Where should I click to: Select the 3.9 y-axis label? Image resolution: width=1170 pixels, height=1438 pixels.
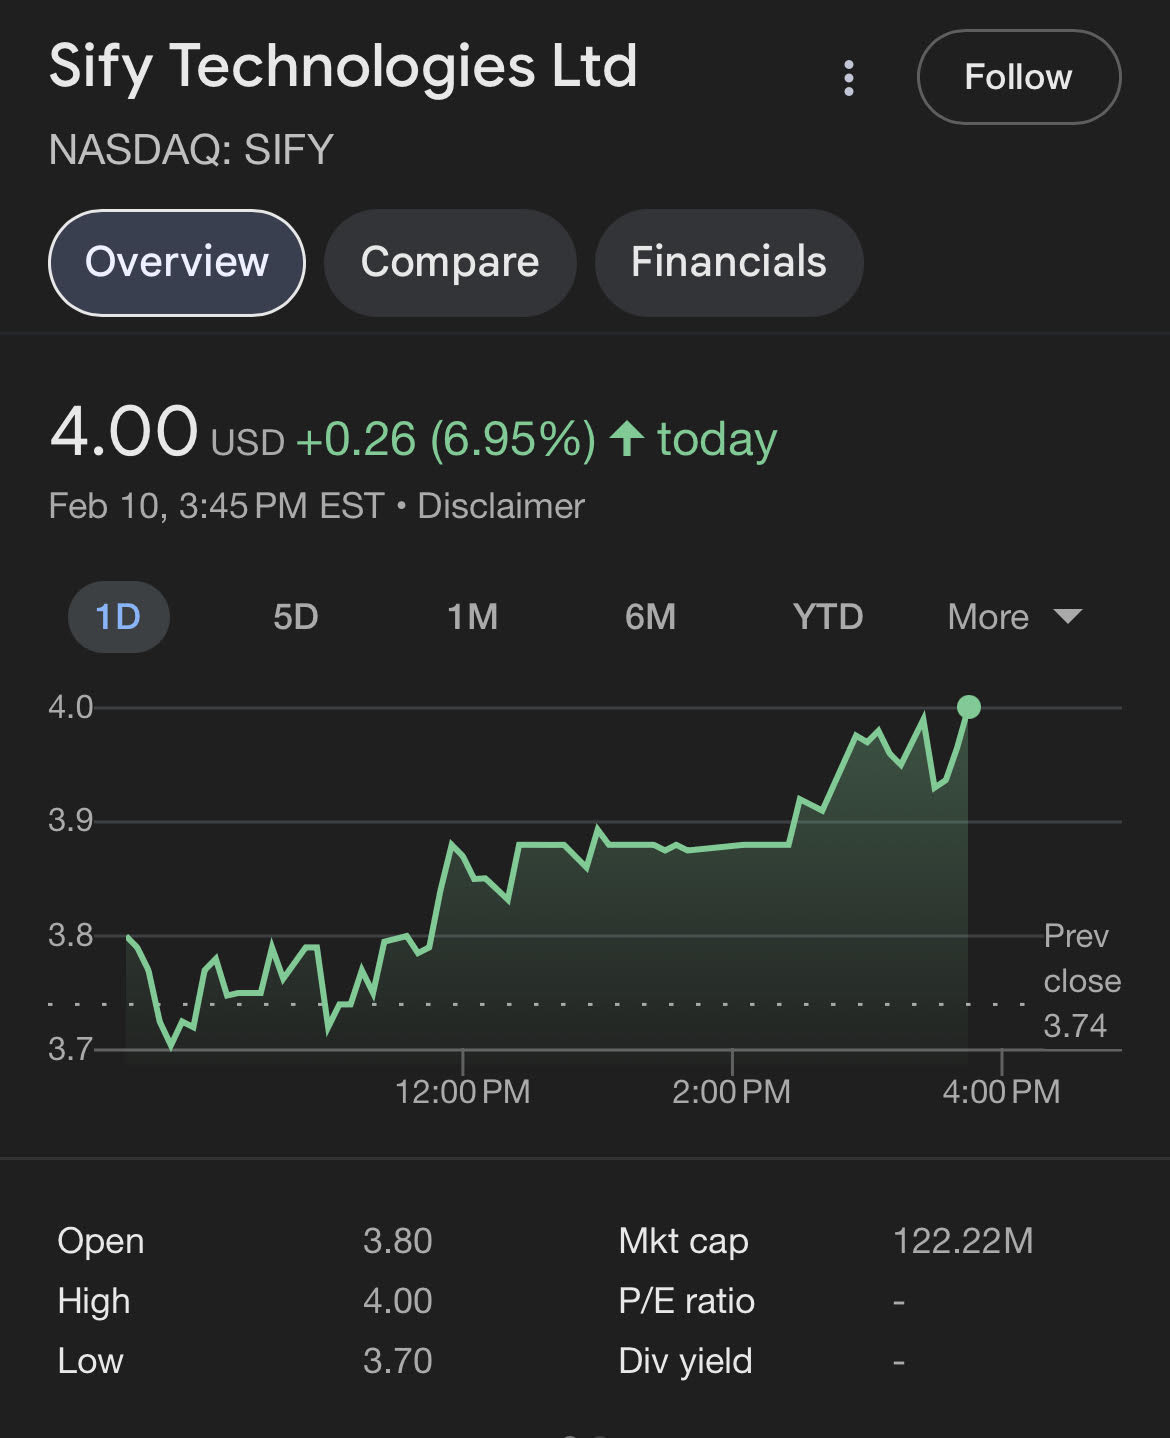point(71,821)
